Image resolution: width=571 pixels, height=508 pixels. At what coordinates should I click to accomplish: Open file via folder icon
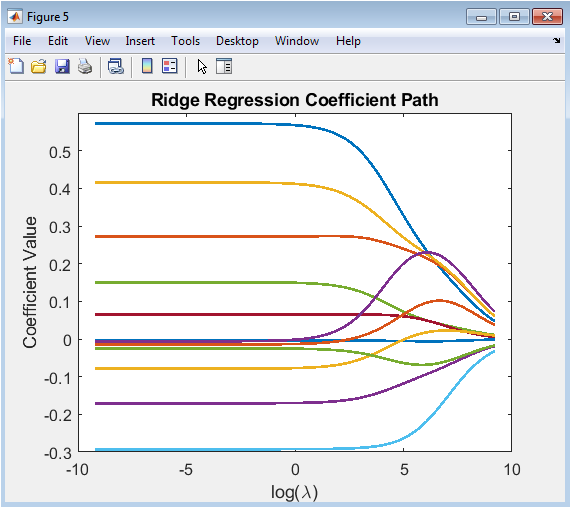(39, 67)
